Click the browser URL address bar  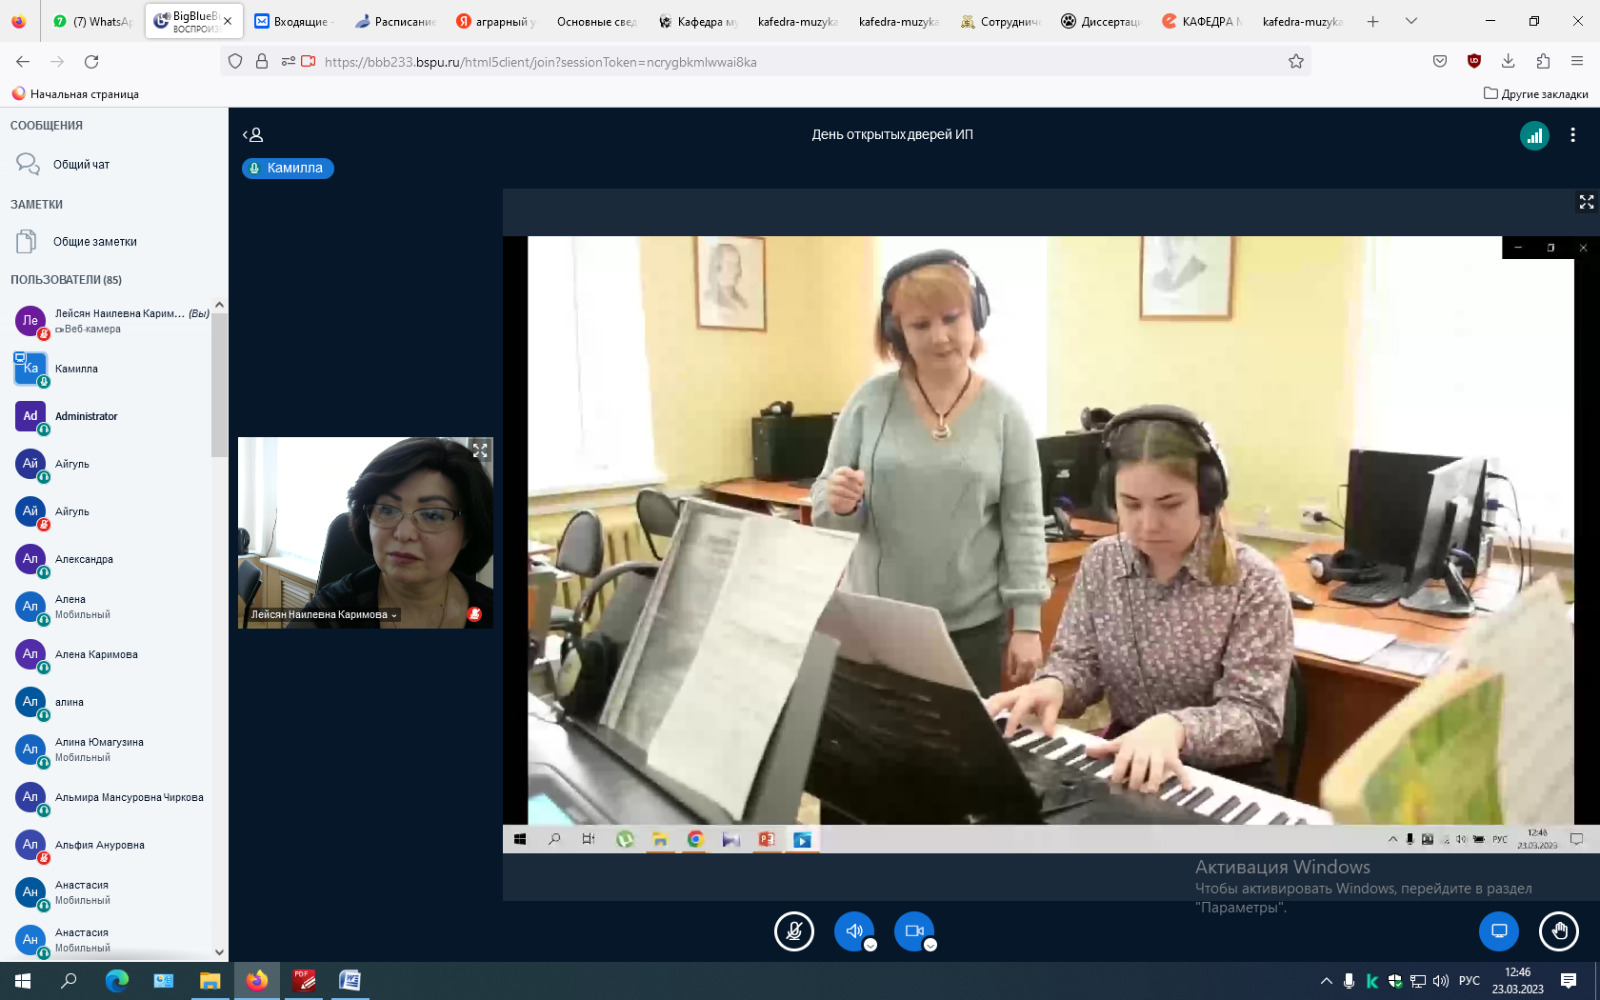760,62
